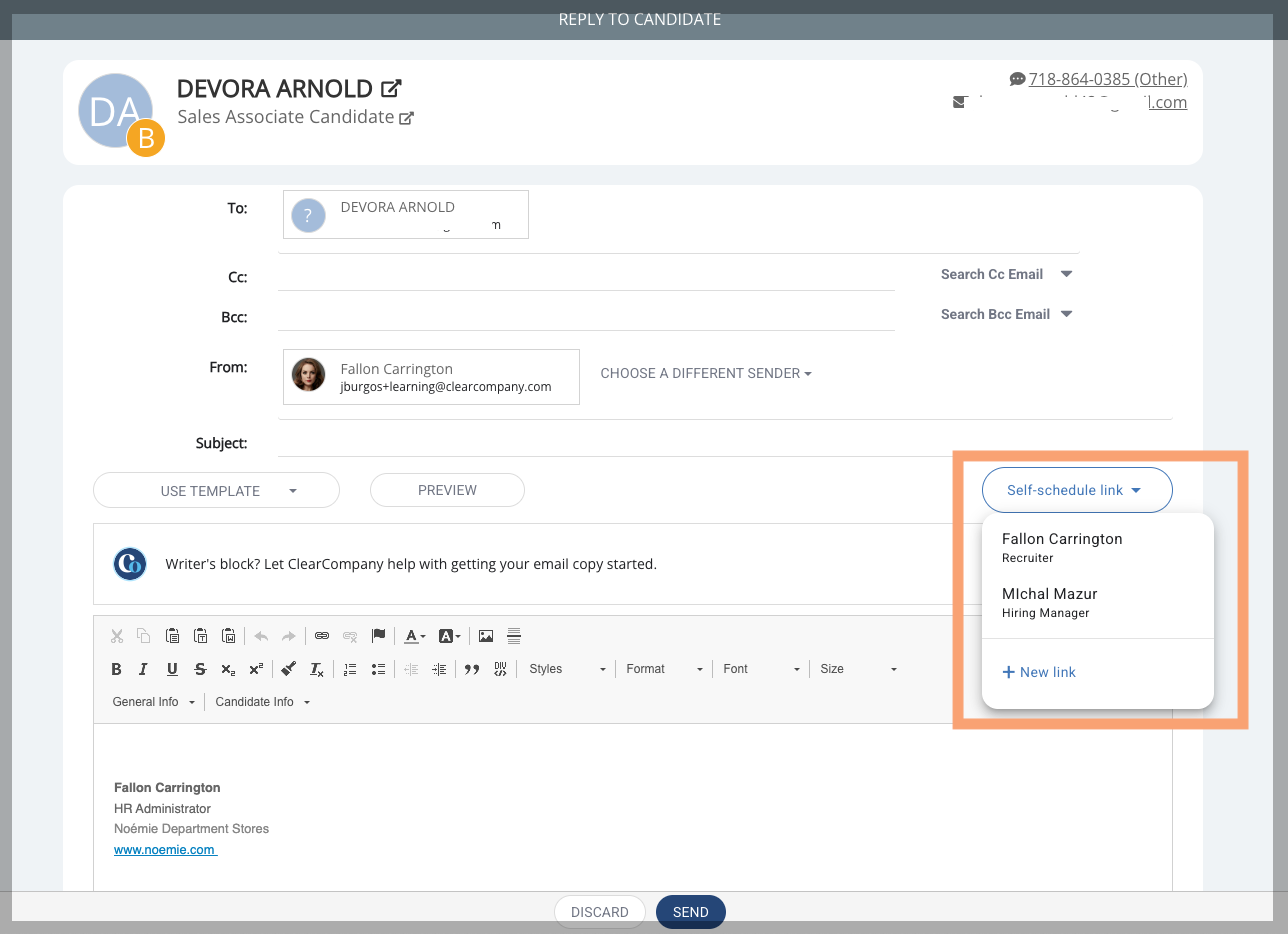Expand the Search Bcc Email dropdown
1288x934 pixels.
1006,314
